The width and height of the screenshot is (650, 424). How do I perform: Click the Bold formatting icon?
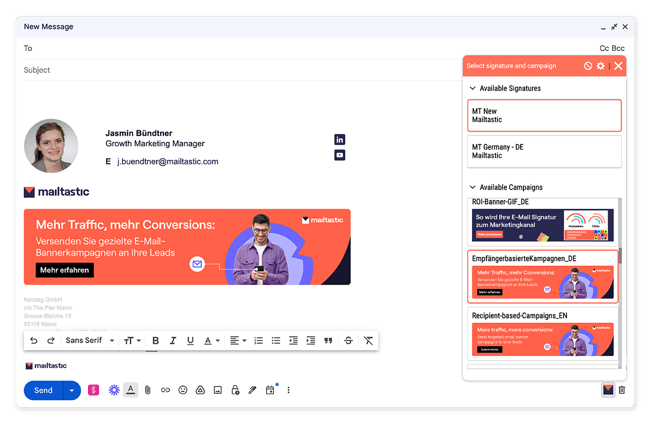point(155,341)
